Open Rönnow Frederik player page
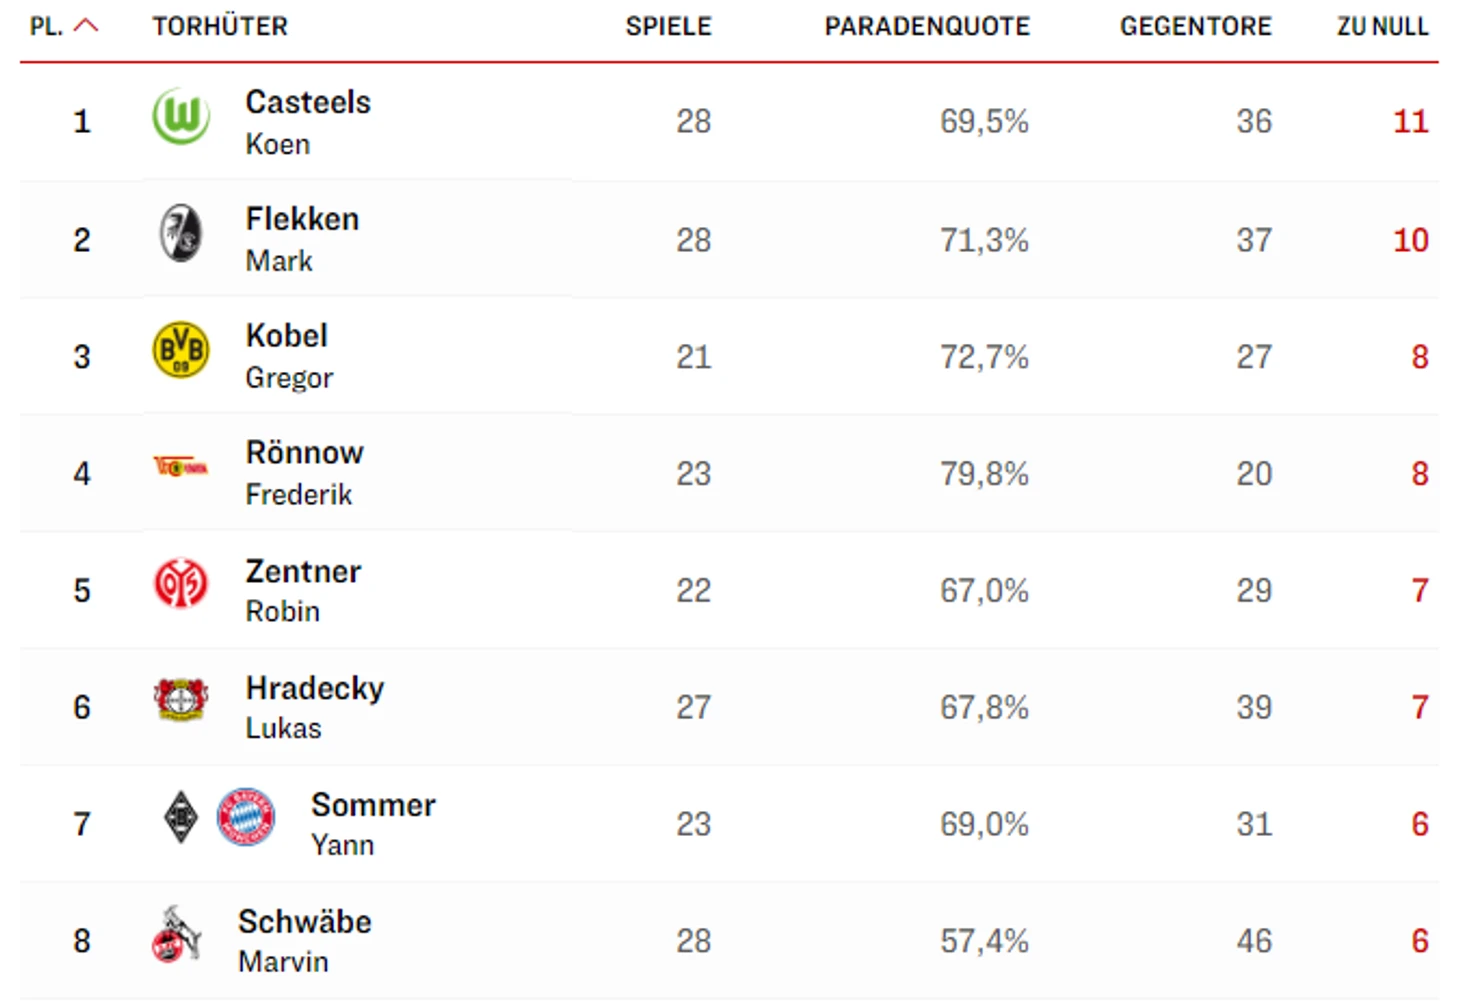1460x1001 pixels. pyautogui.click(x=304, y=453)
